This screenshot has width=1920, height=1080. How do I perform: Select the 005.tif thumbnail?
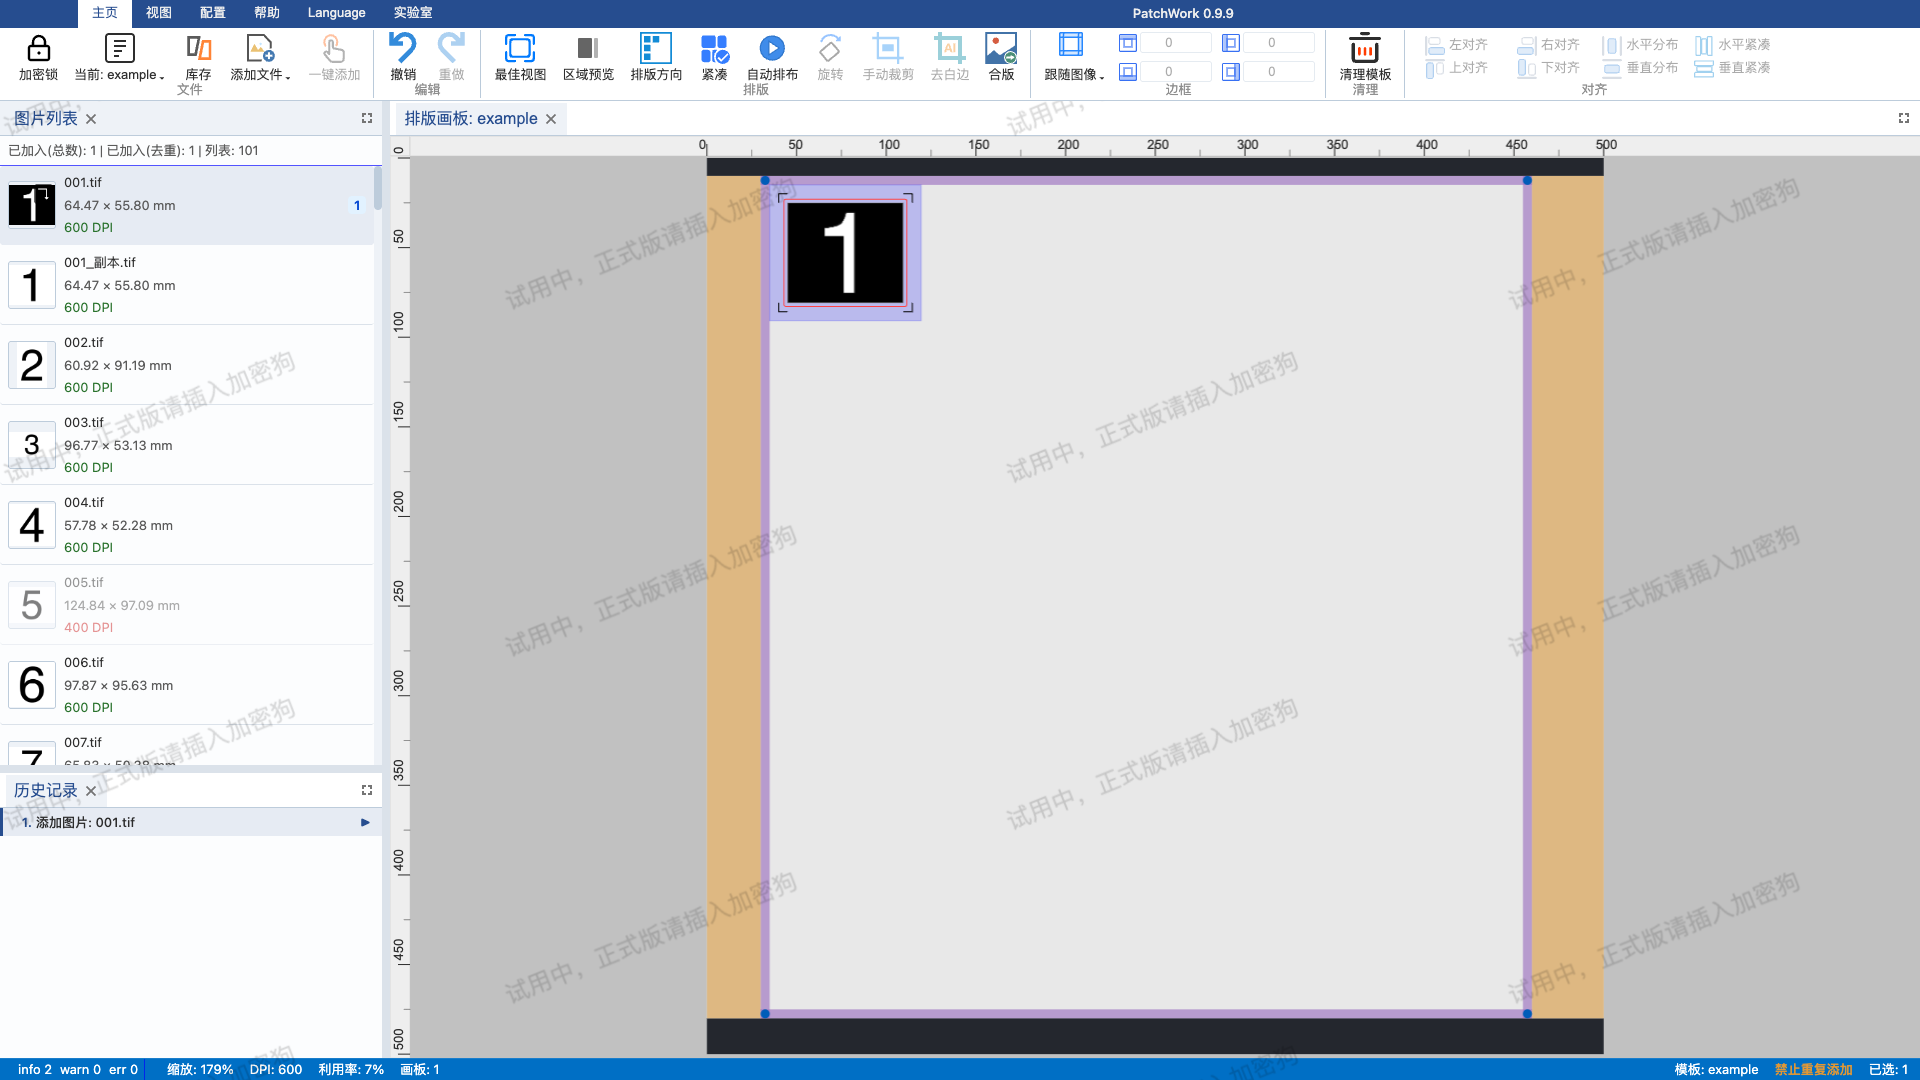click(32, 605)
